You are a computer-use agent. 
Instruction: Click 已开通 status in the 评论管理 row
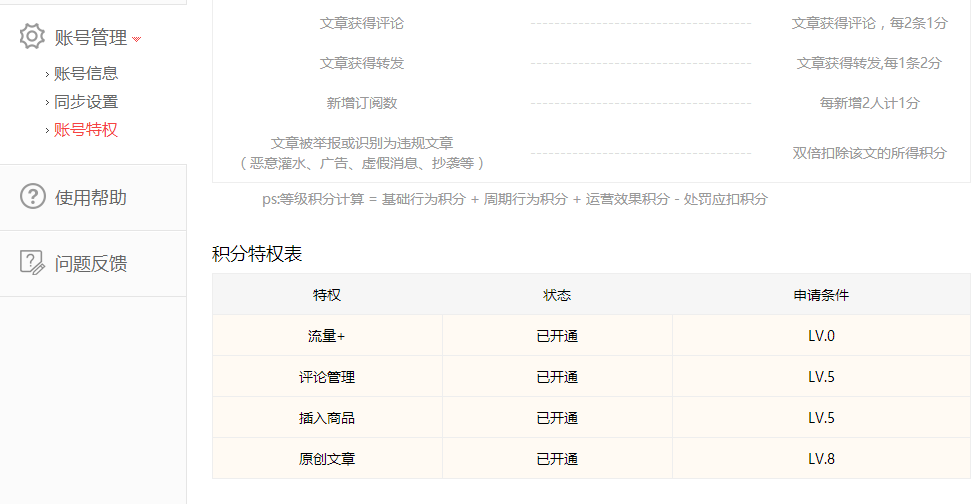point(557,377)
